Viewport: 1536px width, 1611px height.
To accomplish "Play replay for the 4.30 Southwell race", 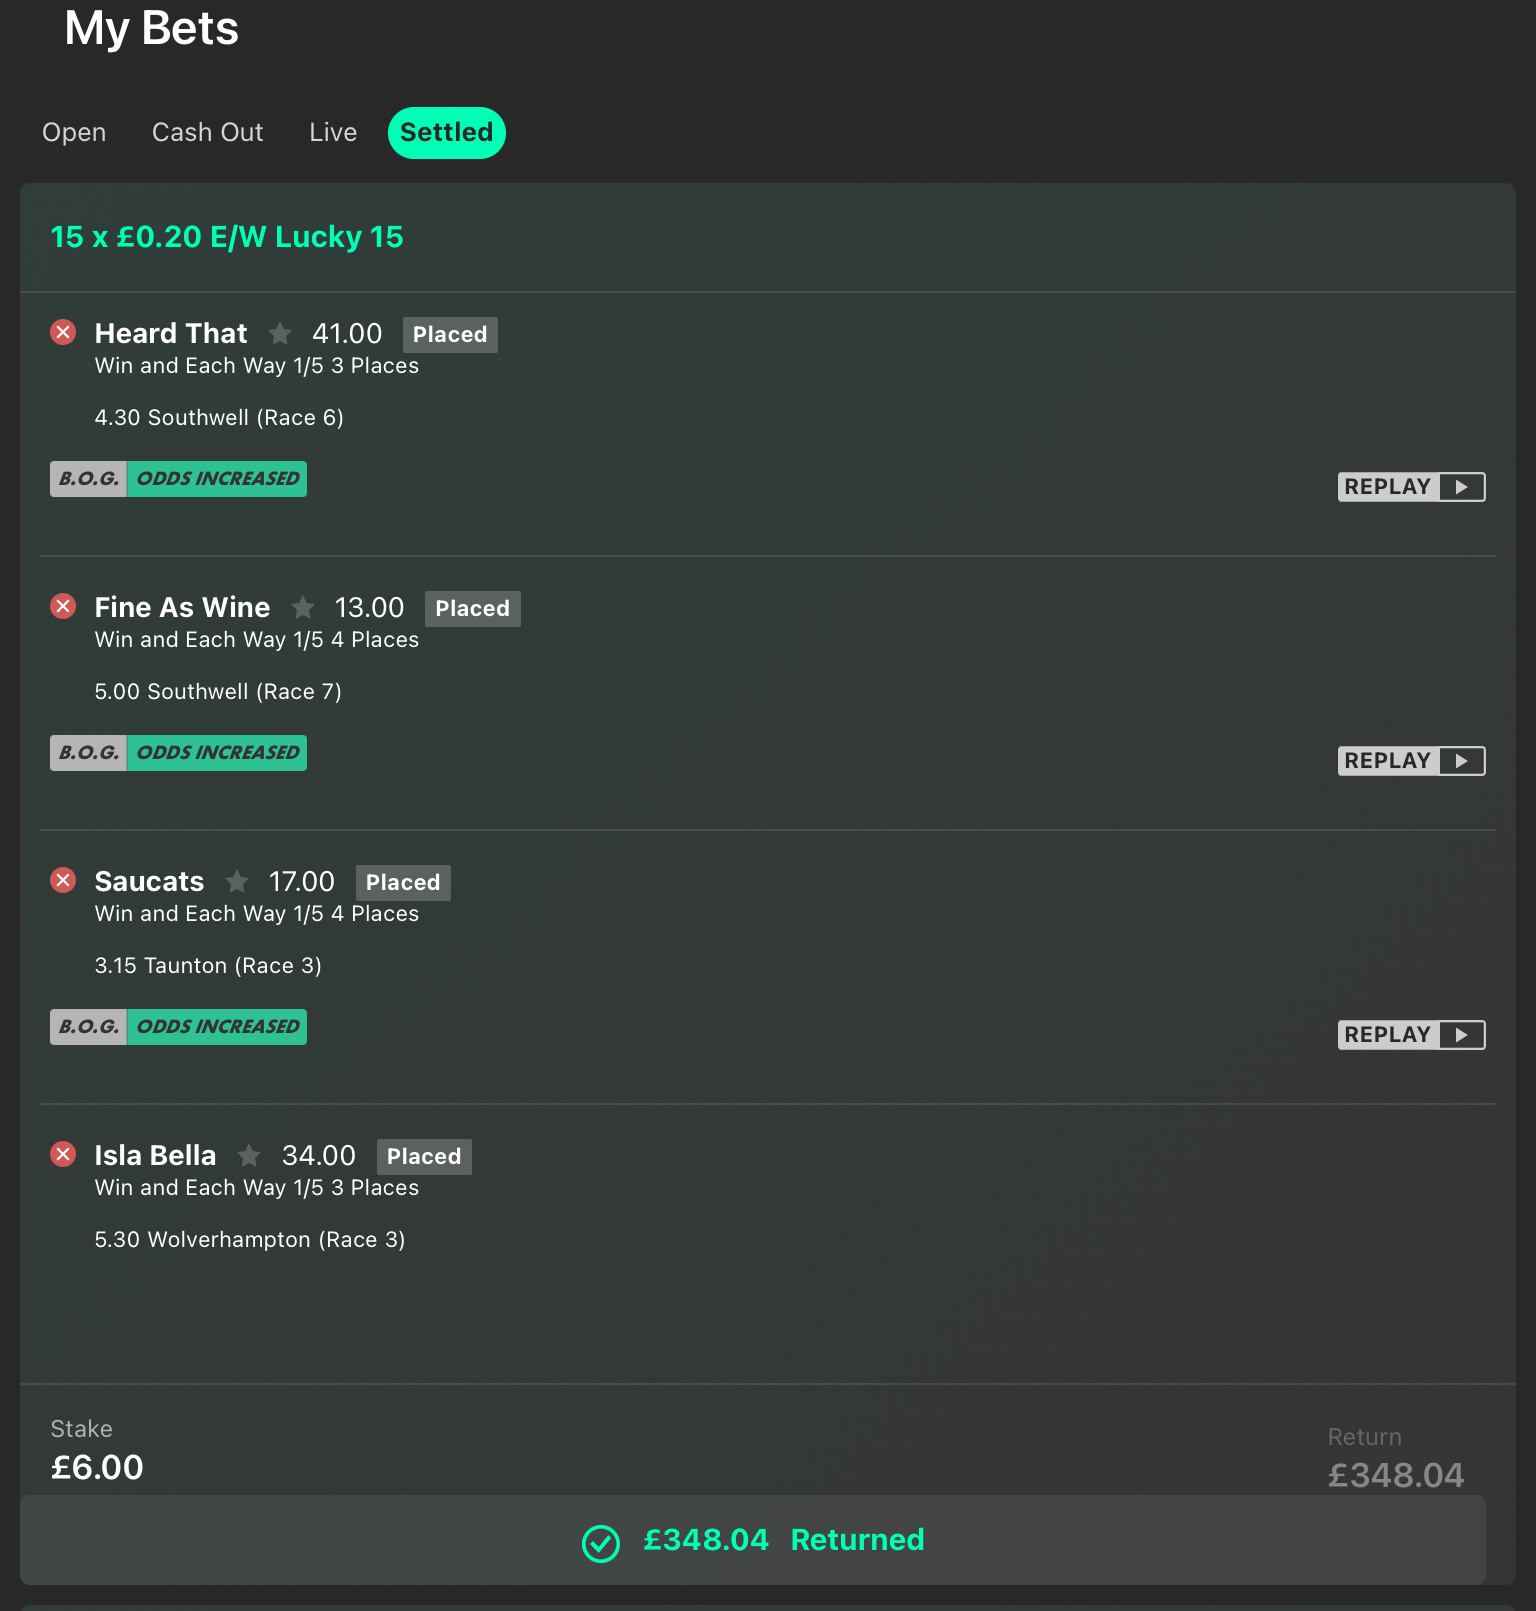I will point(1411,487).
